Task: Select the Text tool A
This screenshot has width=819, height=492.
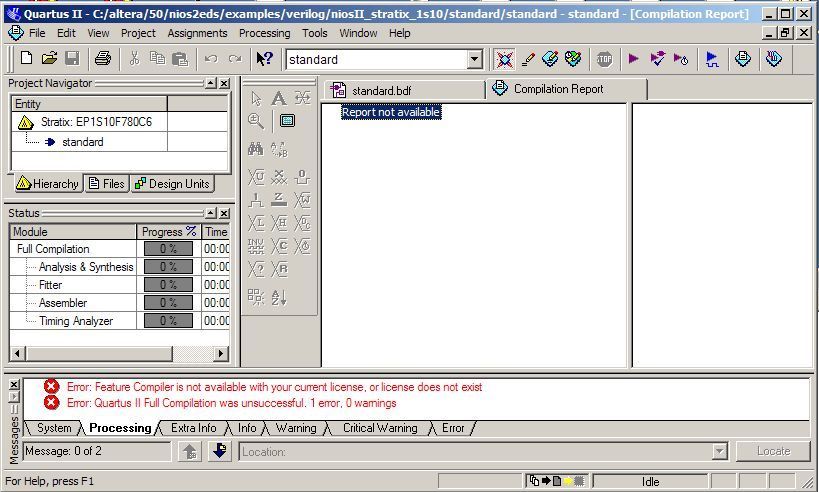Action: pos(279,98)
